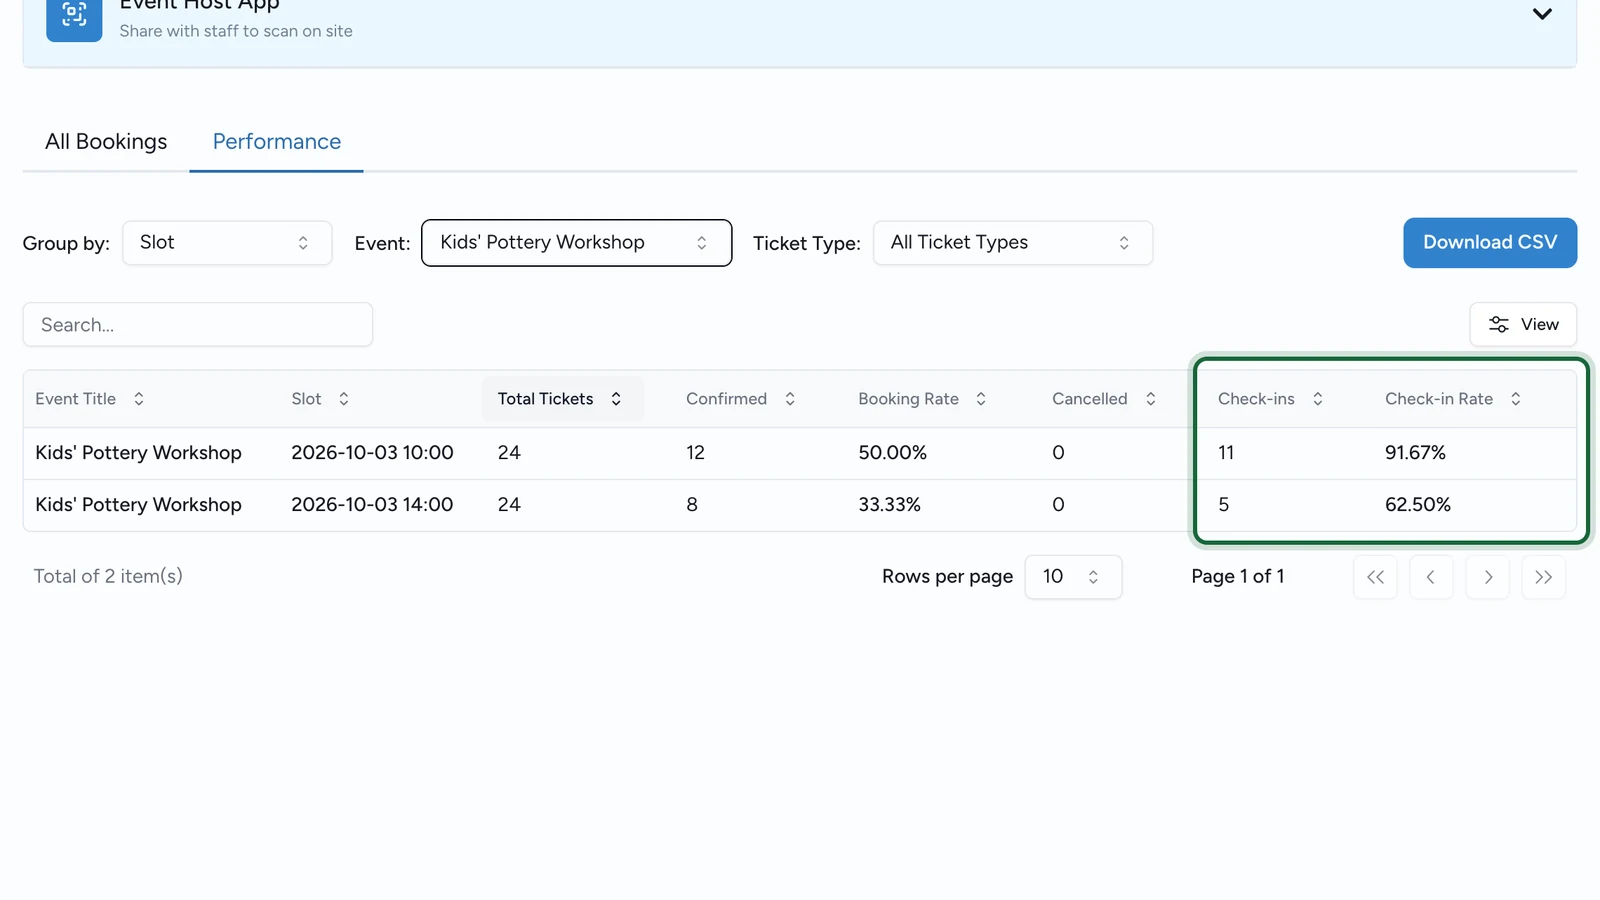
Task: Click the 50.00% booking rate cell
Action: pos(892,453)
